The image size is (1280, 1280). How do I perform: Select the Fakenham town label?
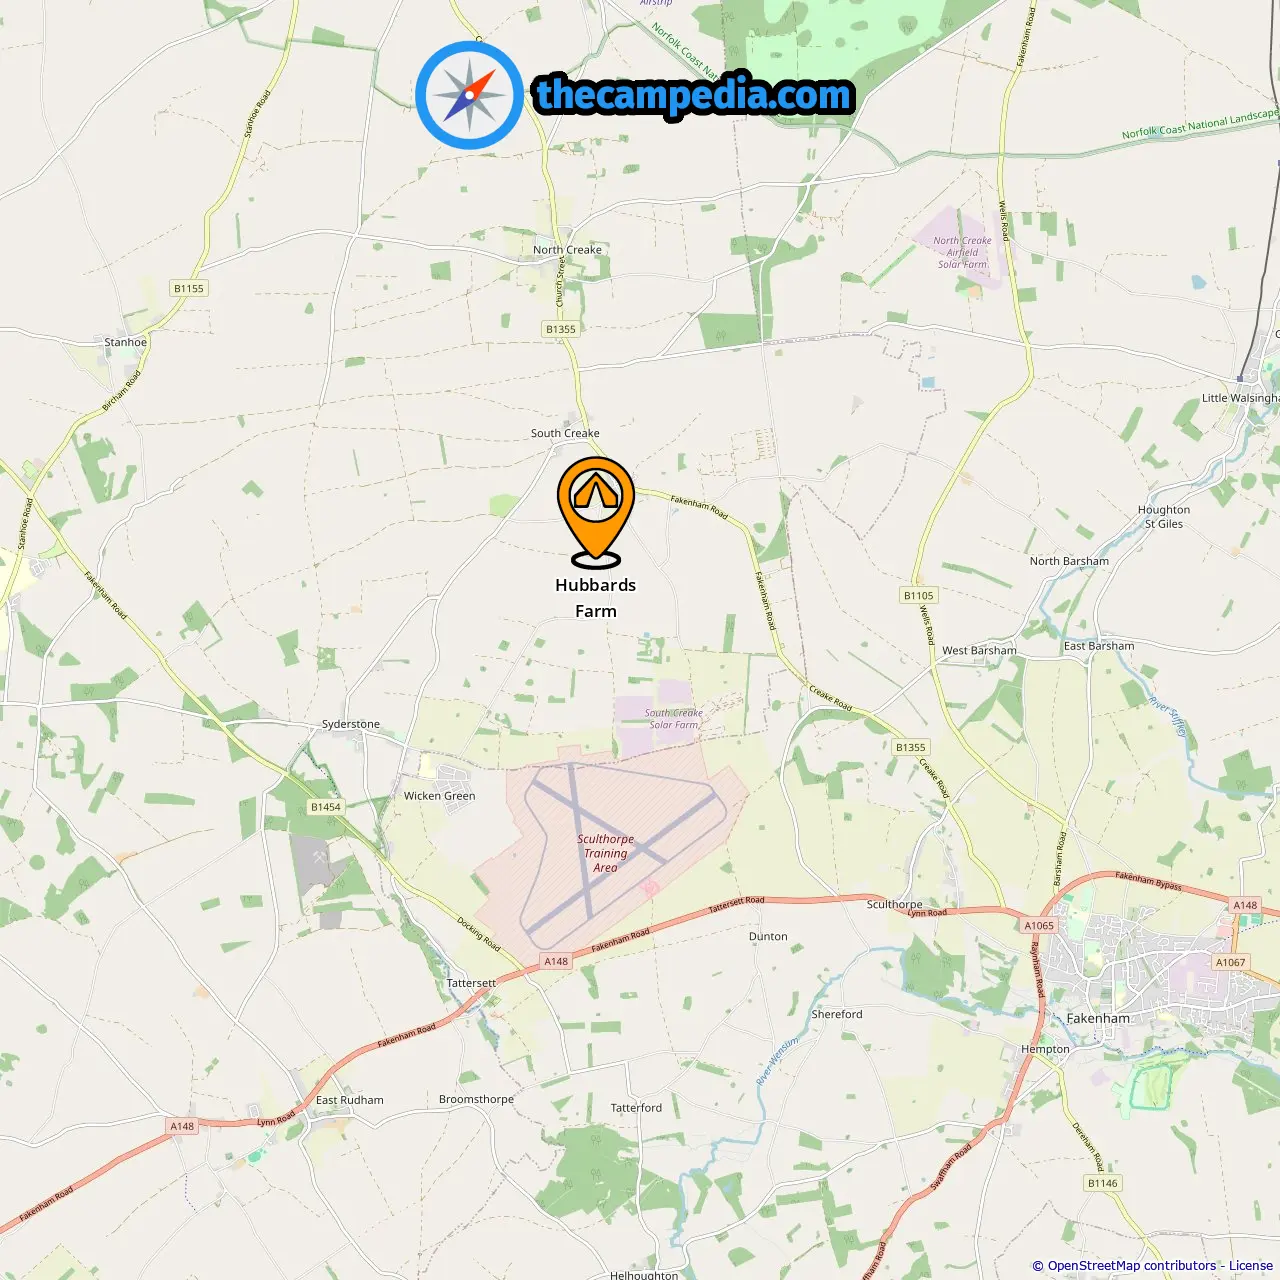[x=1098, y=1018]
